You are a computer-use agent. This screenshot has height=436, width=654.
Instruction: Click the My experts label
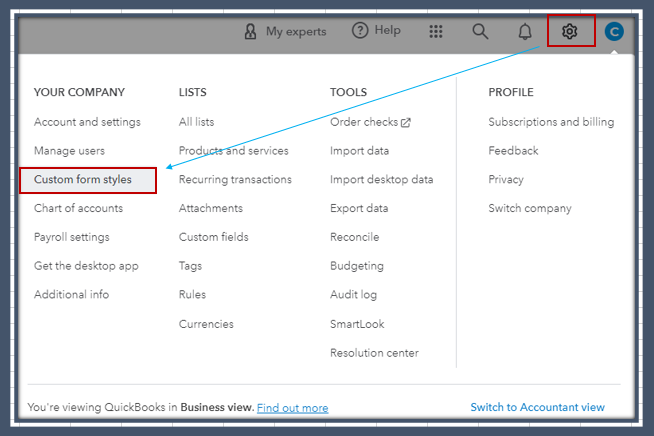pos(296,32)
